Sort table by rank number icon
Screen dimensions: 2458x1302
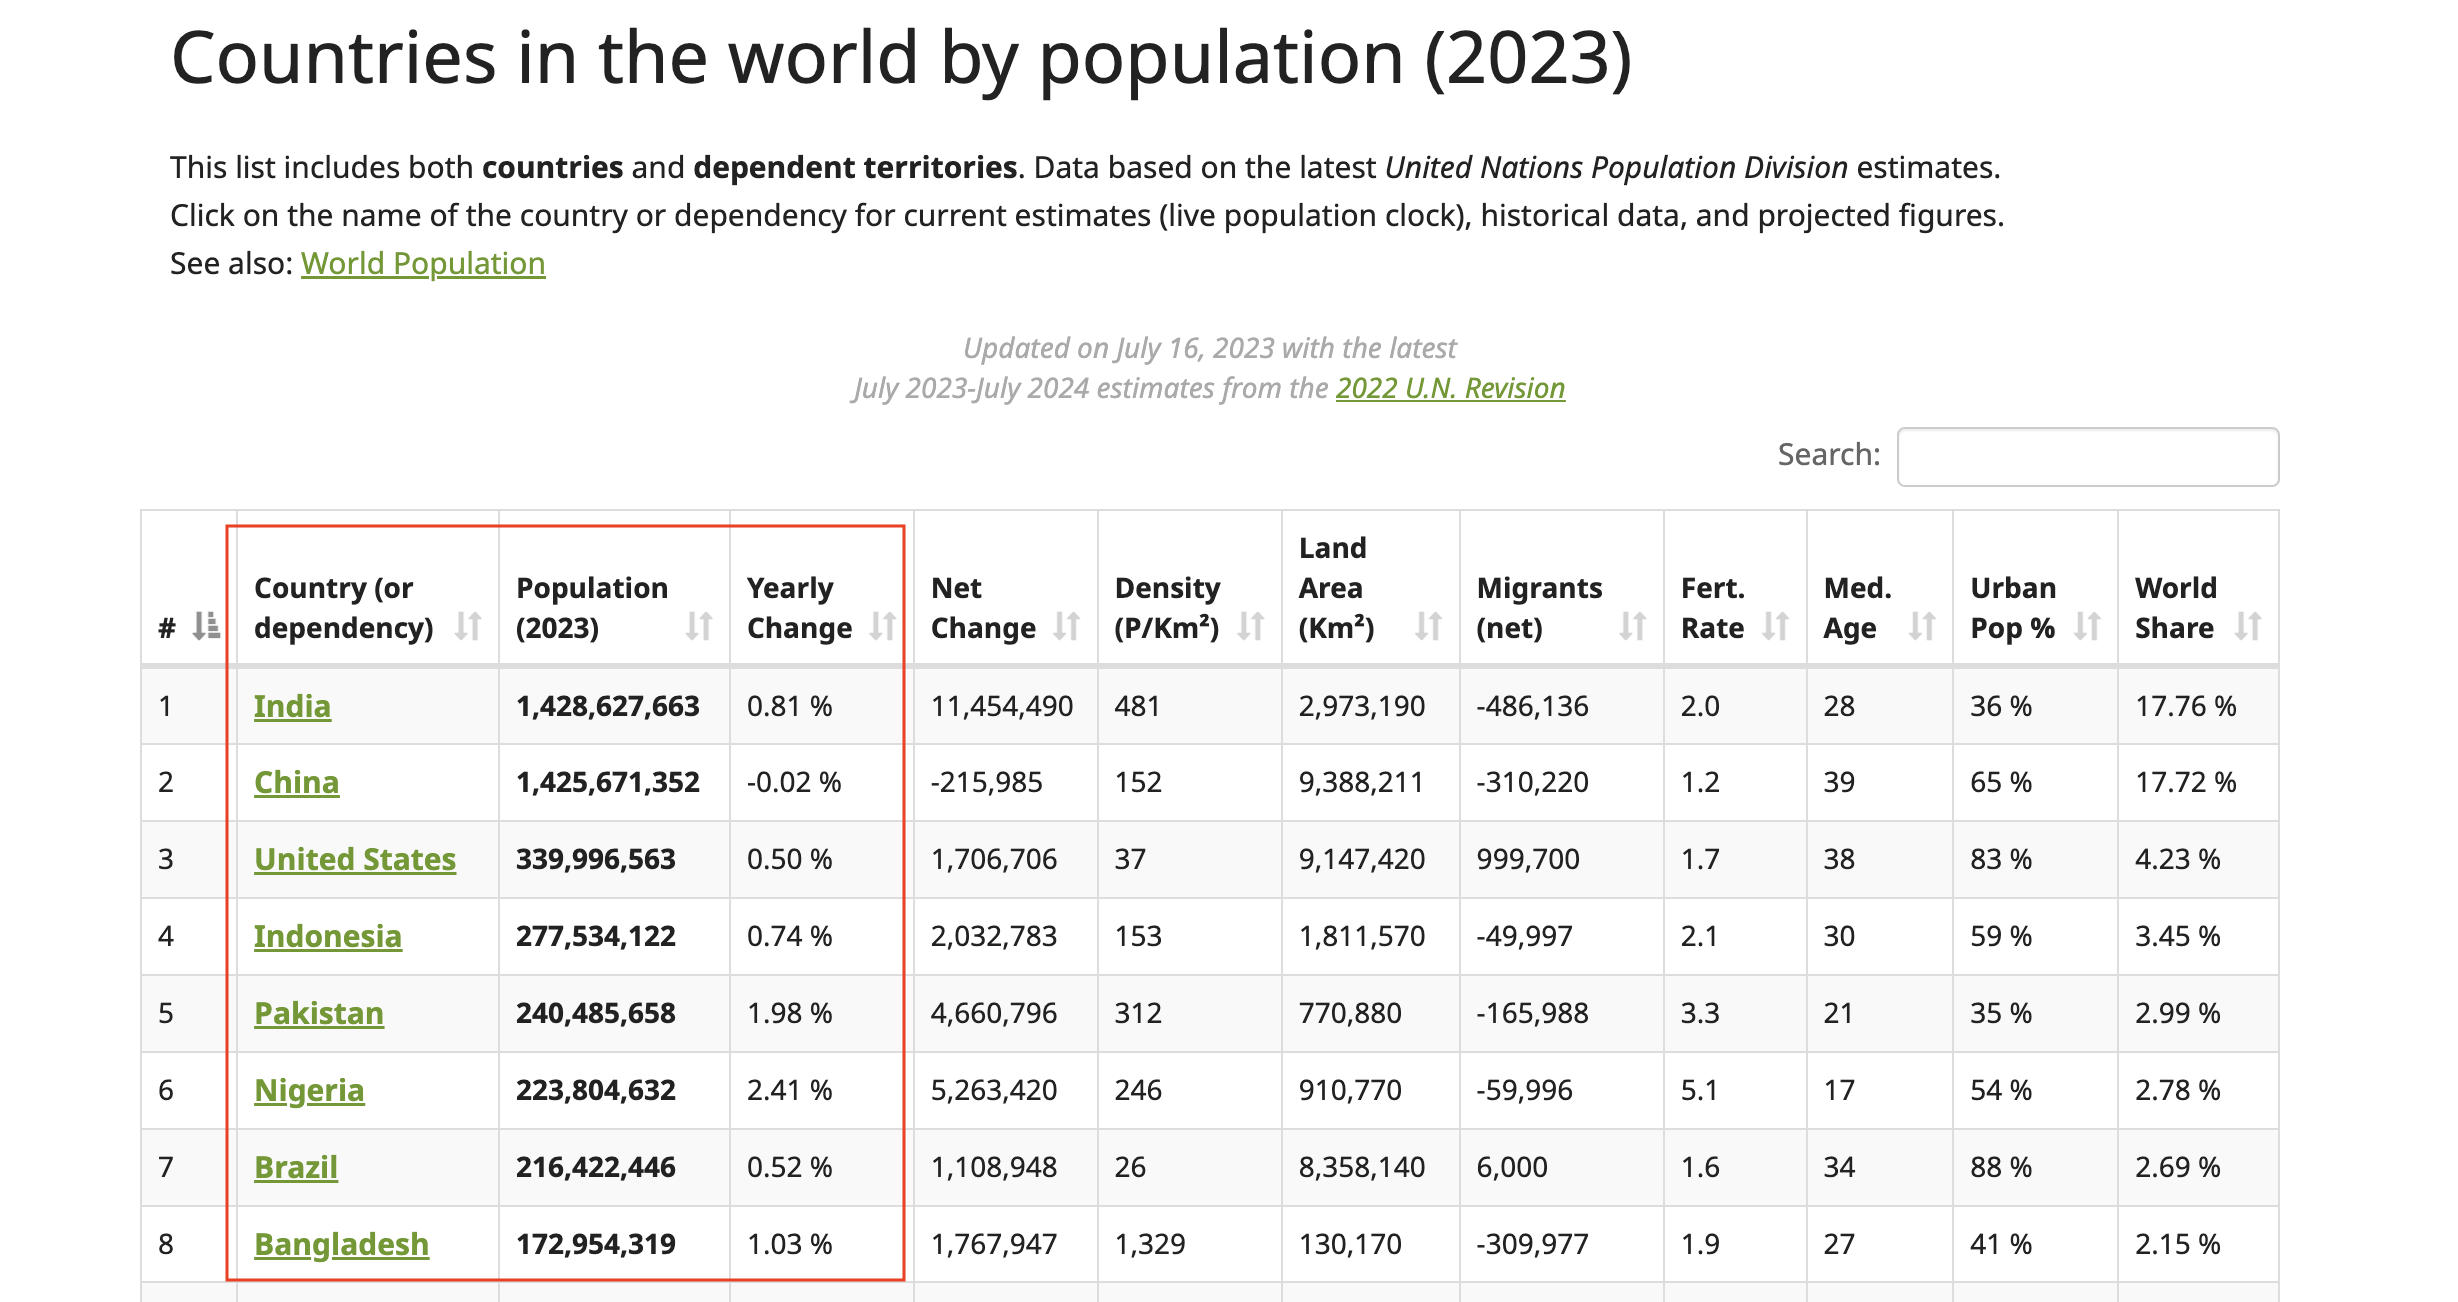coord(206,626)
